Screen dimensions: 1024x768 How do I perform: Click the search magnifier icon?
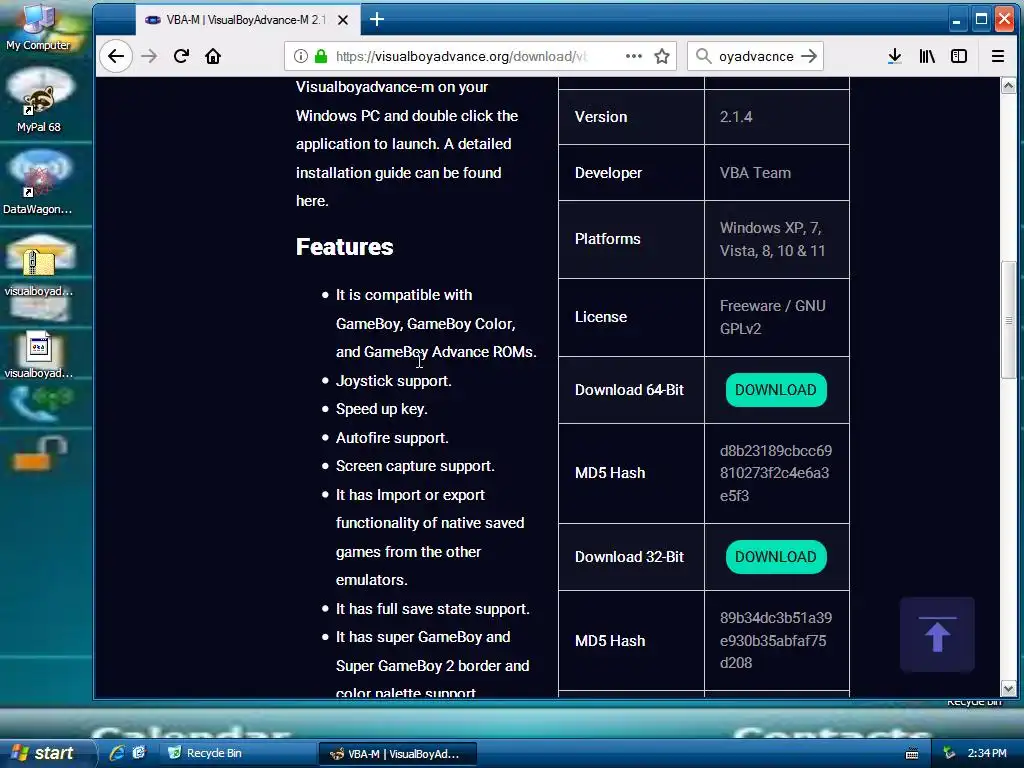[x=703, y=56]
